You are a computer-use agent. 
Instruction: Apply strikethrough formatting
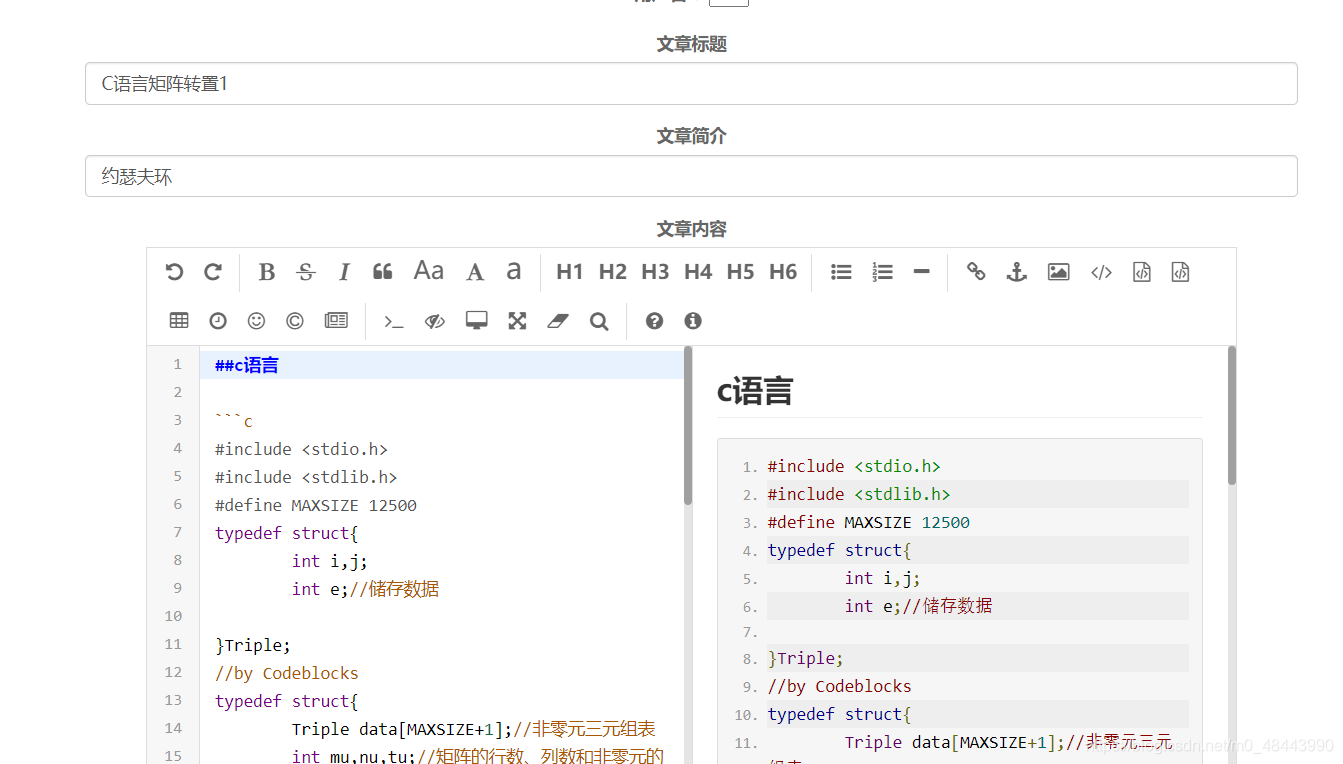pos(306,272)
